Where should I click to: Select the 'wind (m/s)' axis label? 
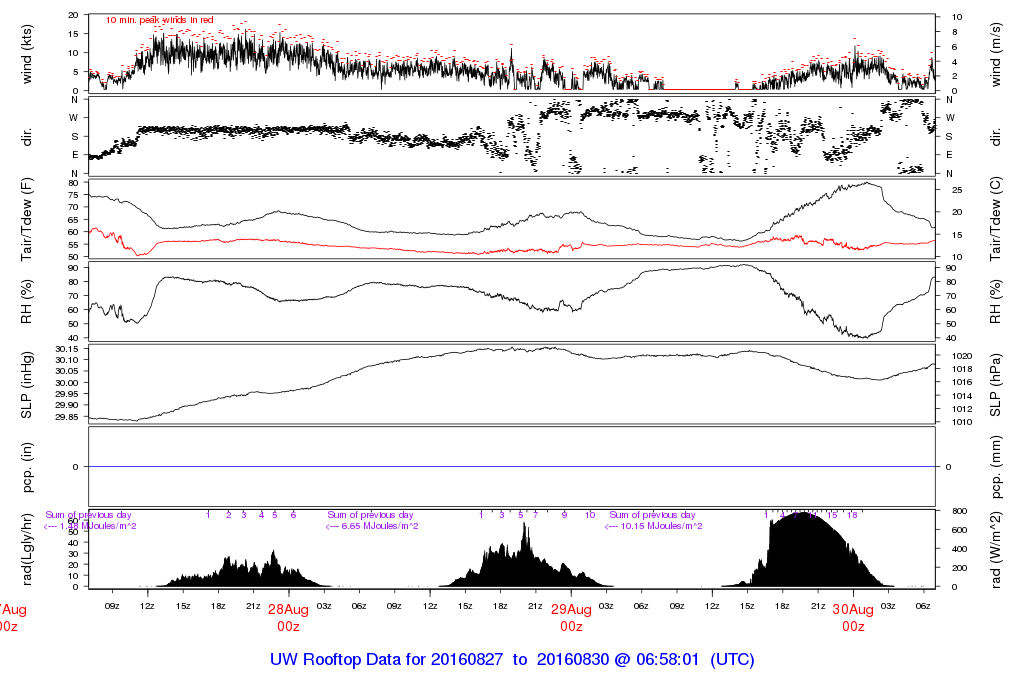995,54
